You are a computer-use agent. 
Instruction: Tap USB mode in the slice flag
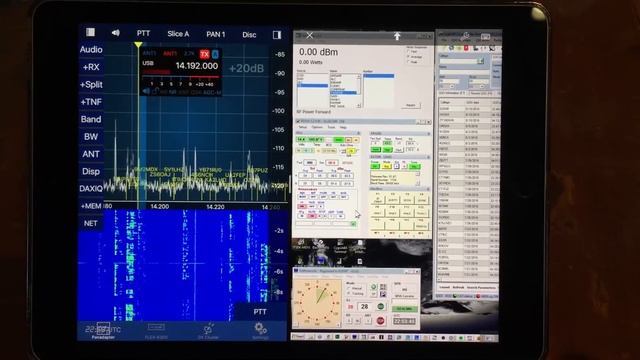click(x=148, y=63)
